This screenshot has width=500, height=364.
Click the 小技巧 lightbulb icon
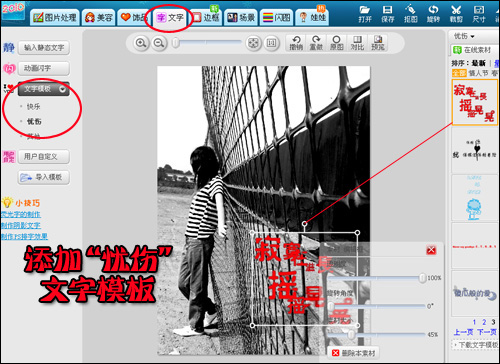[7, 202]
